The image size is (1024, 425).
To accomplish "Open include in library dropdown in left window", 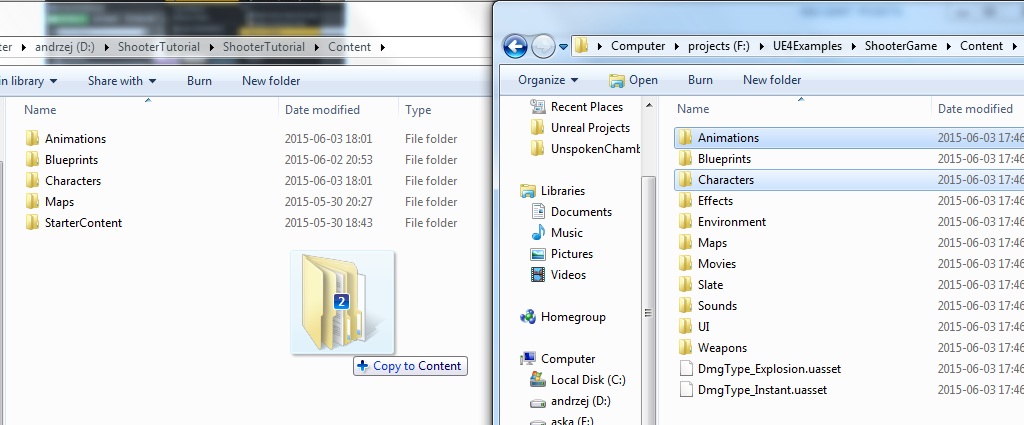I will [x=28, y=81].
